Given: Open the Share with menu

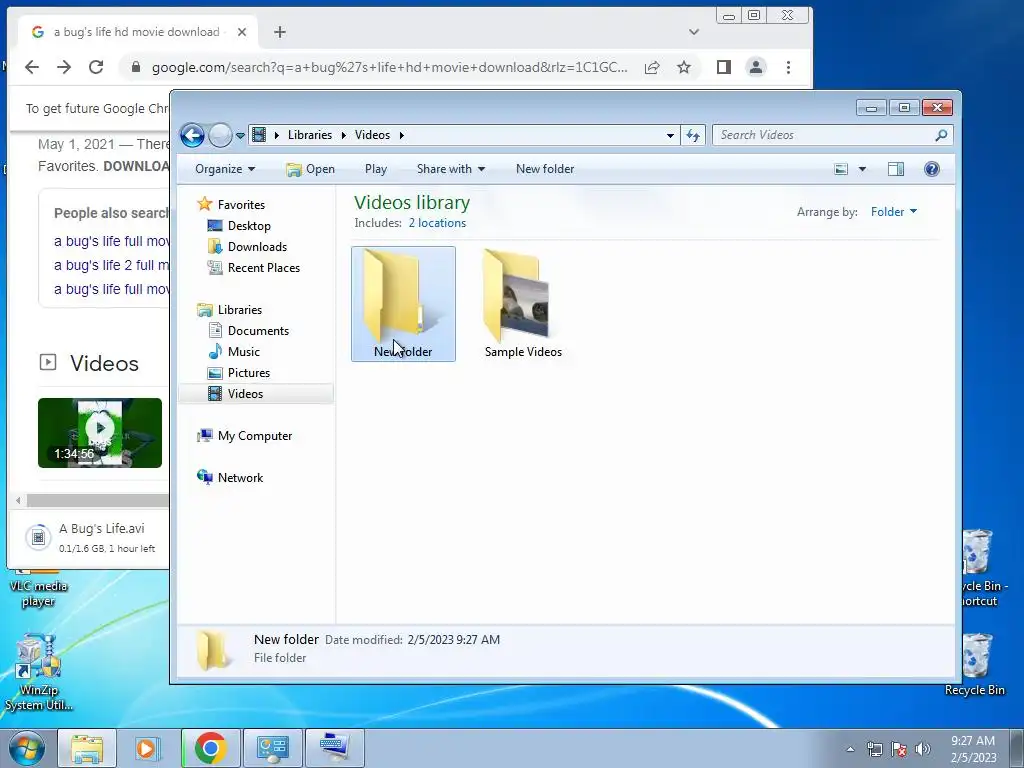Looking at the screenshot, I should [x=451, y=169].
